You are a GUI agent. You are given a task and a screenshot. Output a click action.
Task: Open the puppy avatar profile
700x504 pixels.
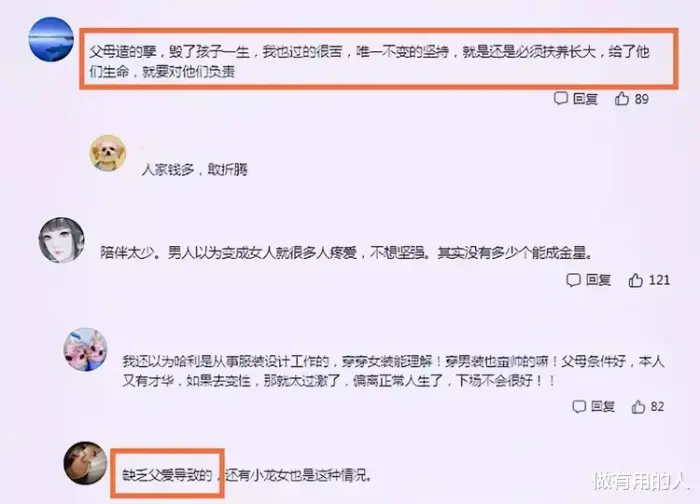(x=108, y=153)
